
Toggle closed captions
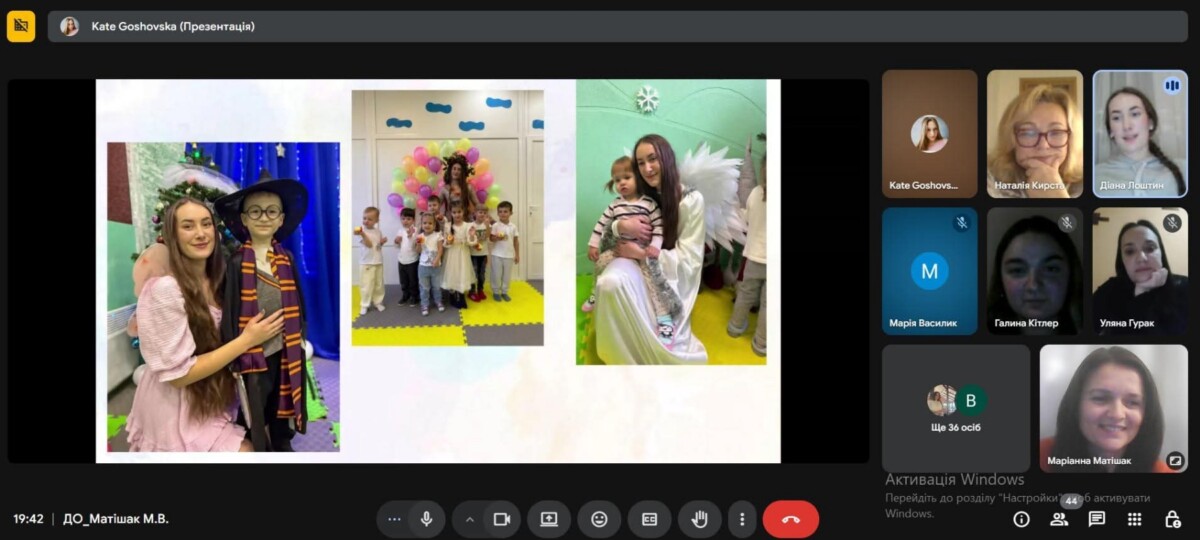pyautogui.click(x=649, y=519)
